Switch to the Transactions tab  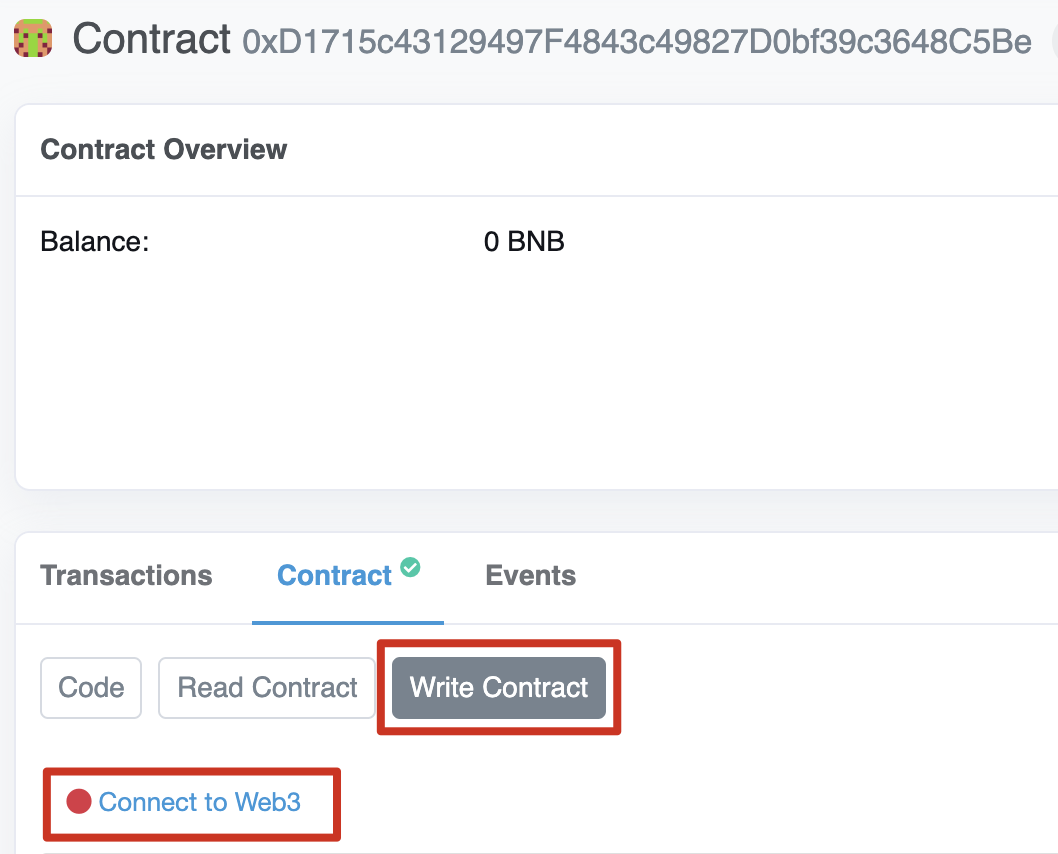pyautogui.click(x=126, y=576)
